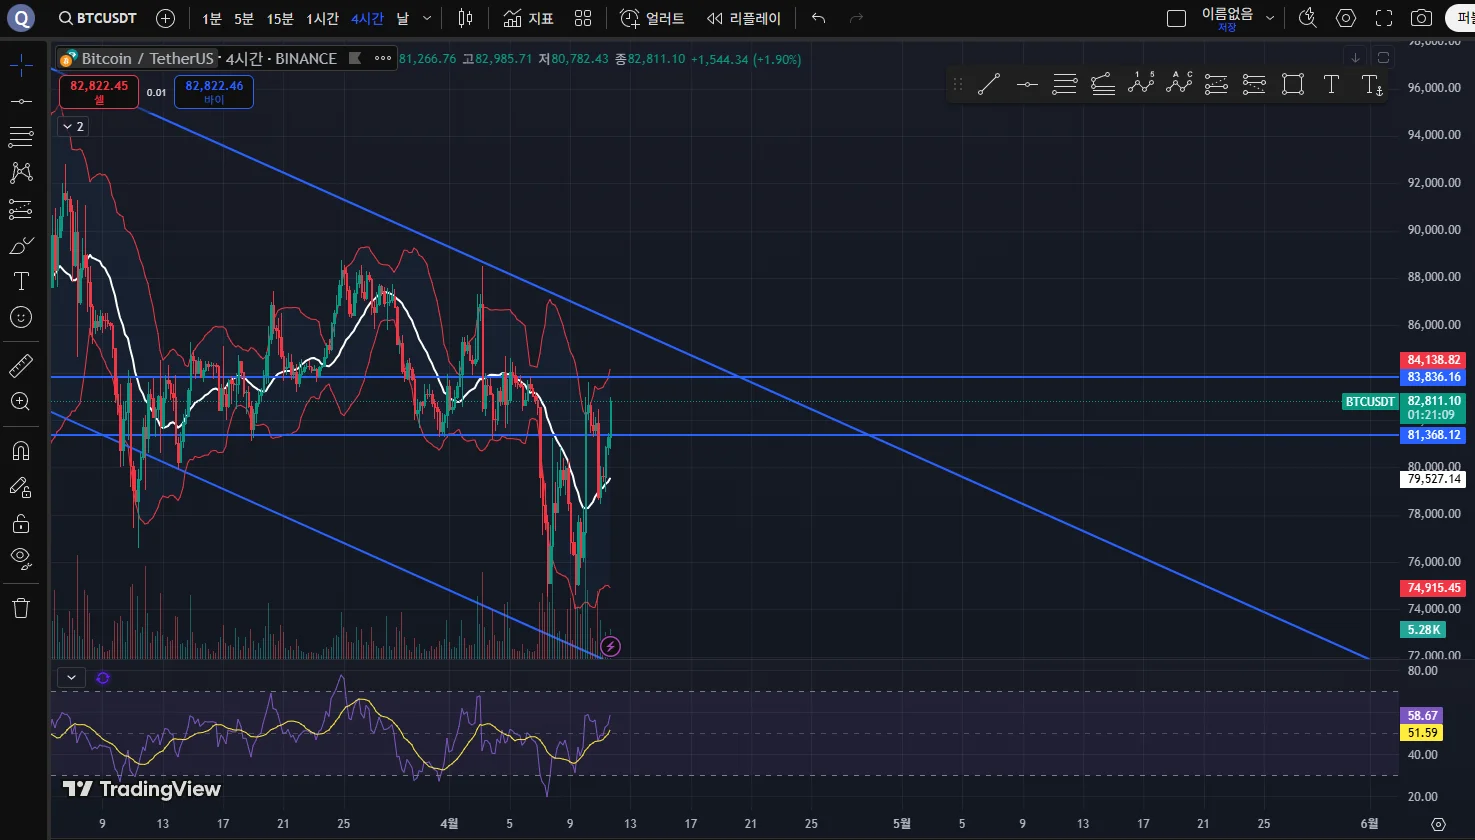The height and width of the screenshot is (840, 1475).
Task: Open the legend more options ellipsis
Action: click(383, 59)
